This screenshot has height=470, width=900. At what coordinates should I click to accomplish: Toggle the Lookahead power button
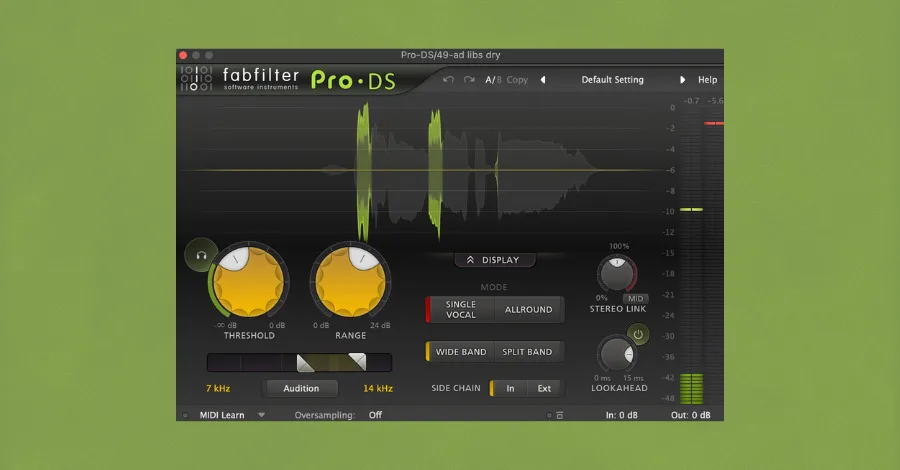(638, 335)
